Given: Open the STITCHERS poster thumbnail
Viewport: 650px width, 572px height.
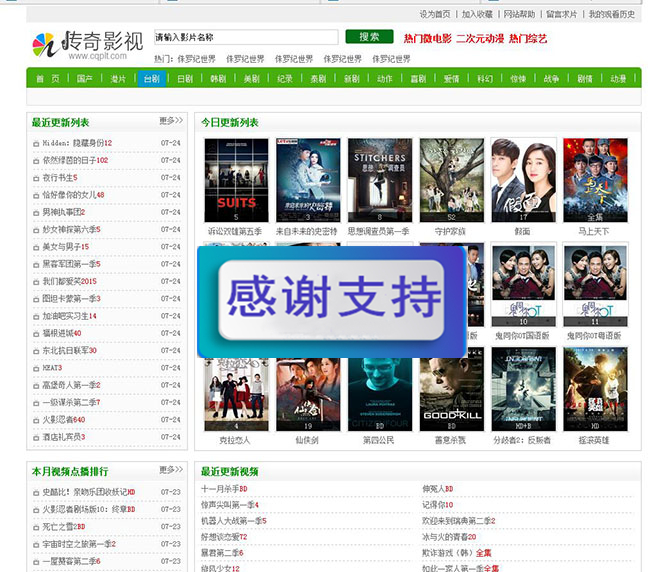Looking at the screenshot, I should pos(380,180).
